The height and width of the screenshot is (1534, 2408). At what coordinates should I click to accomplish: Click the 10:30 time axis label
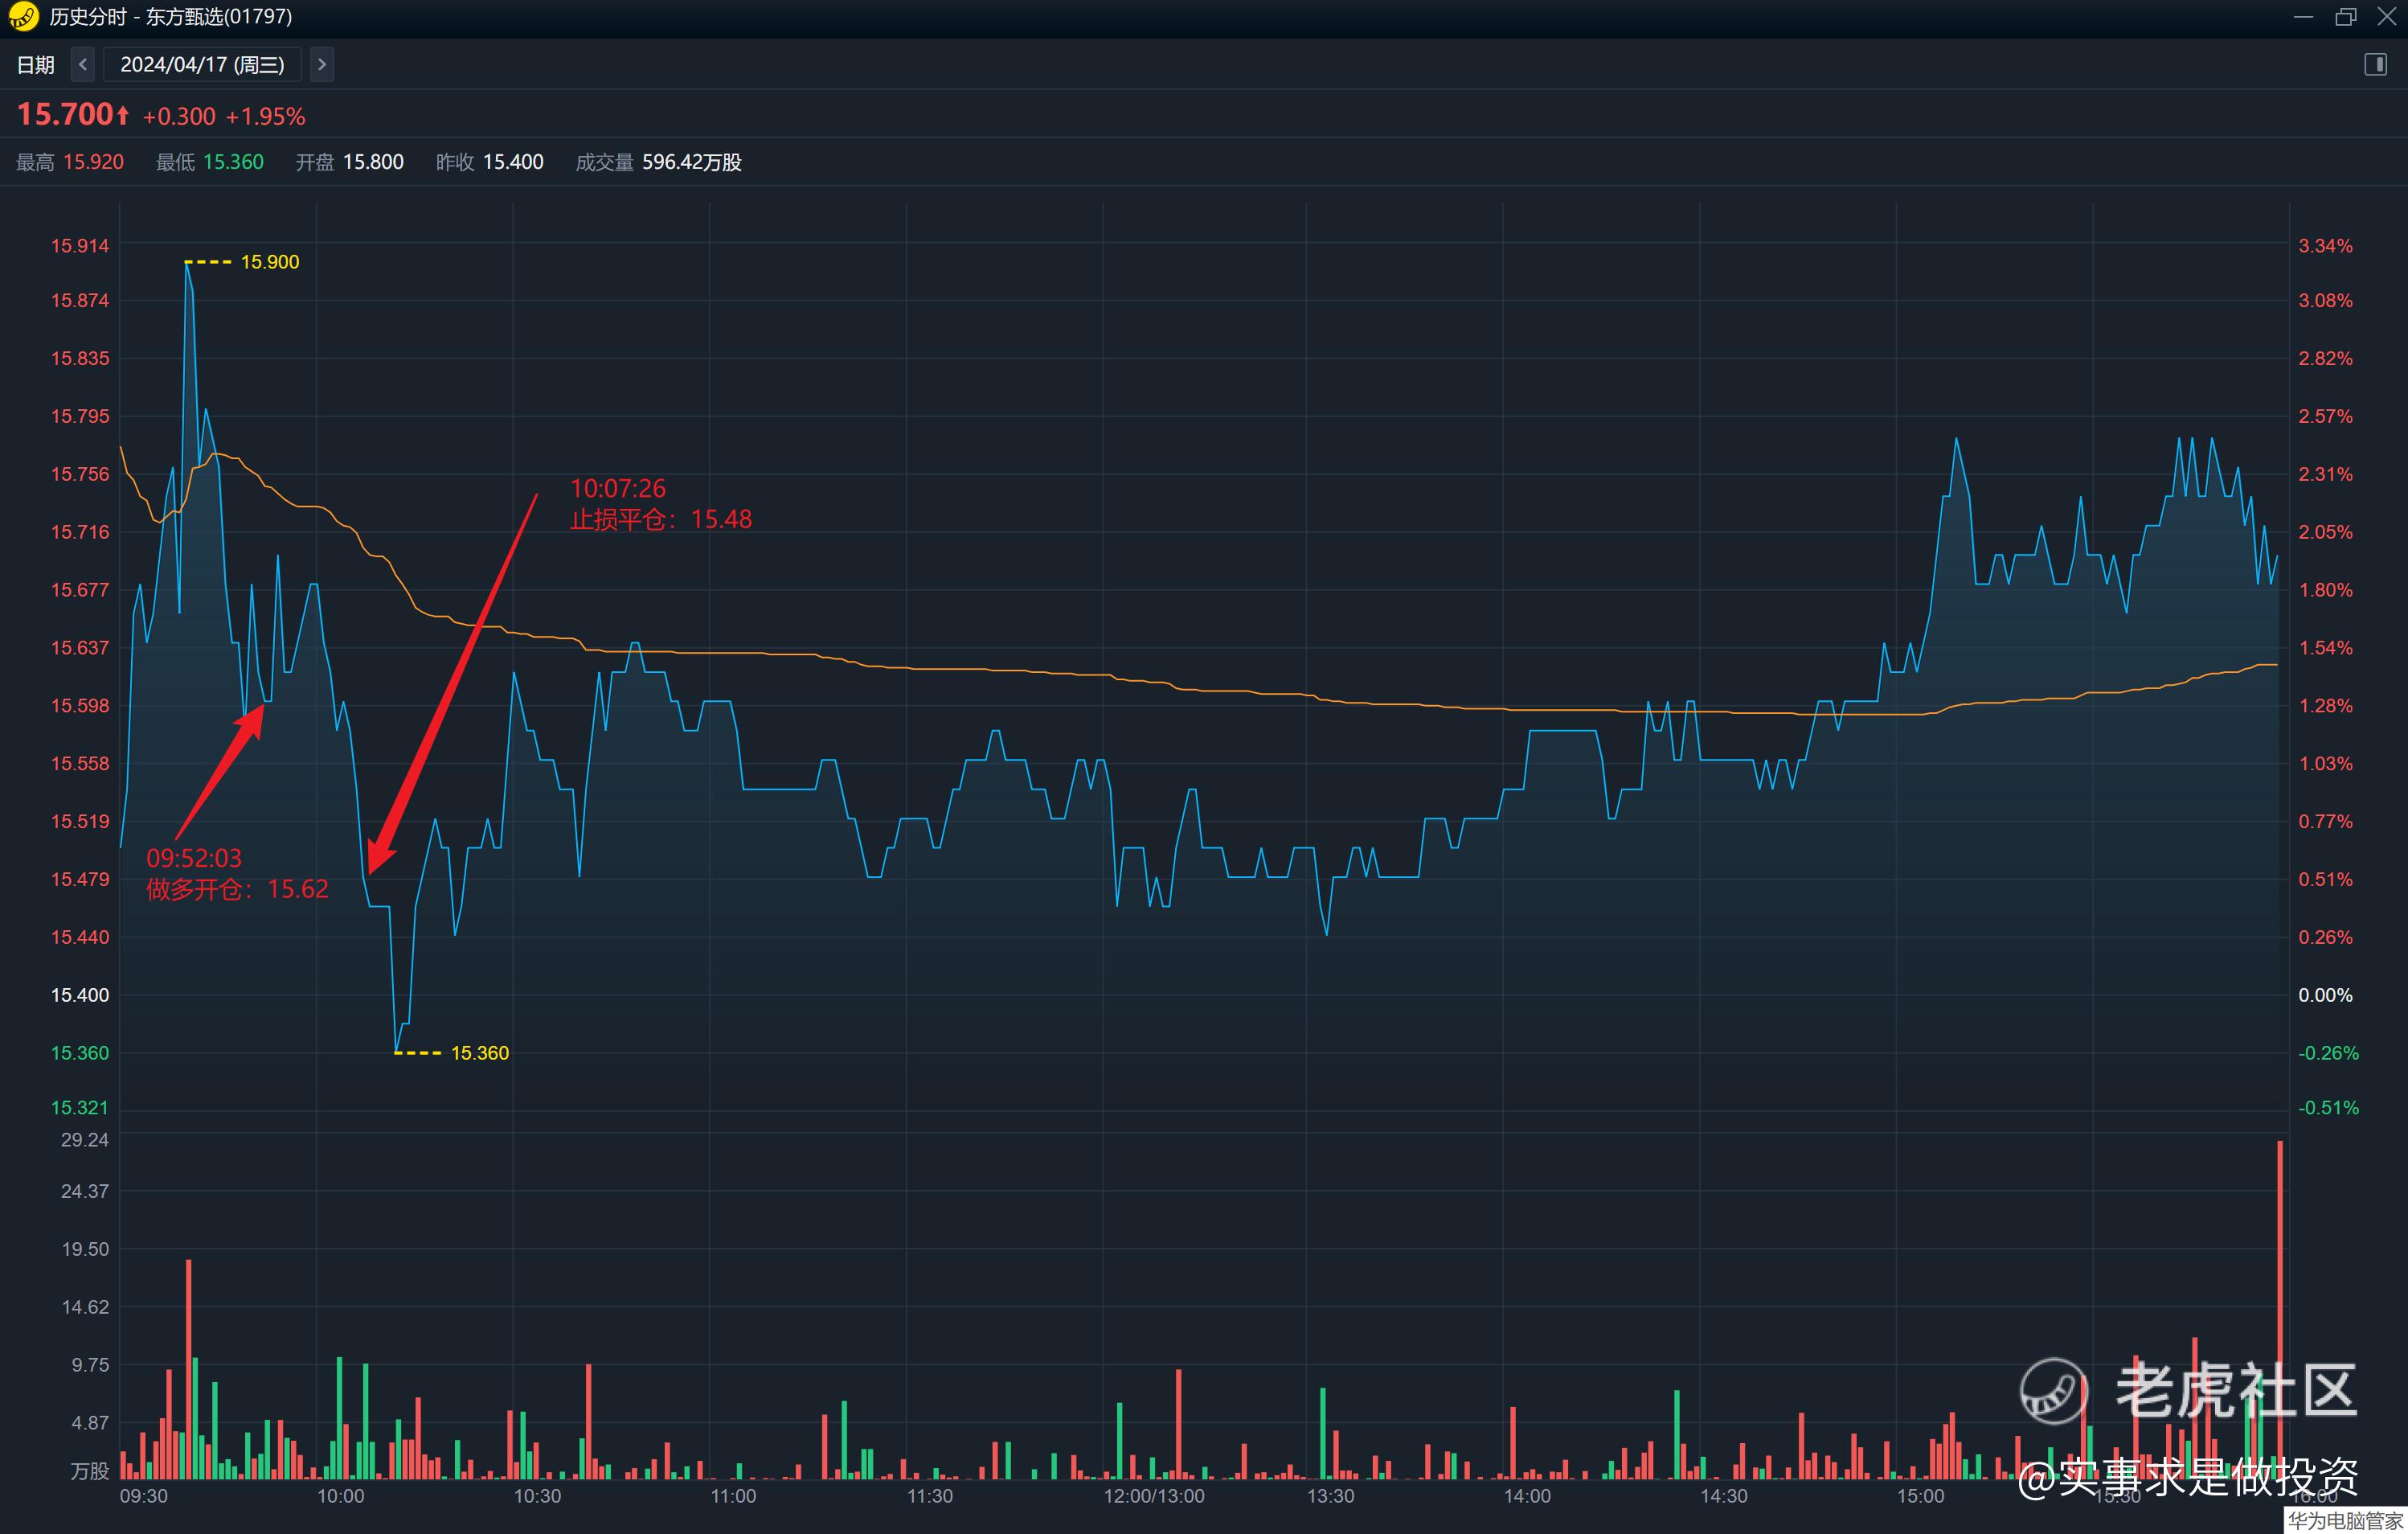[538, 1497]
